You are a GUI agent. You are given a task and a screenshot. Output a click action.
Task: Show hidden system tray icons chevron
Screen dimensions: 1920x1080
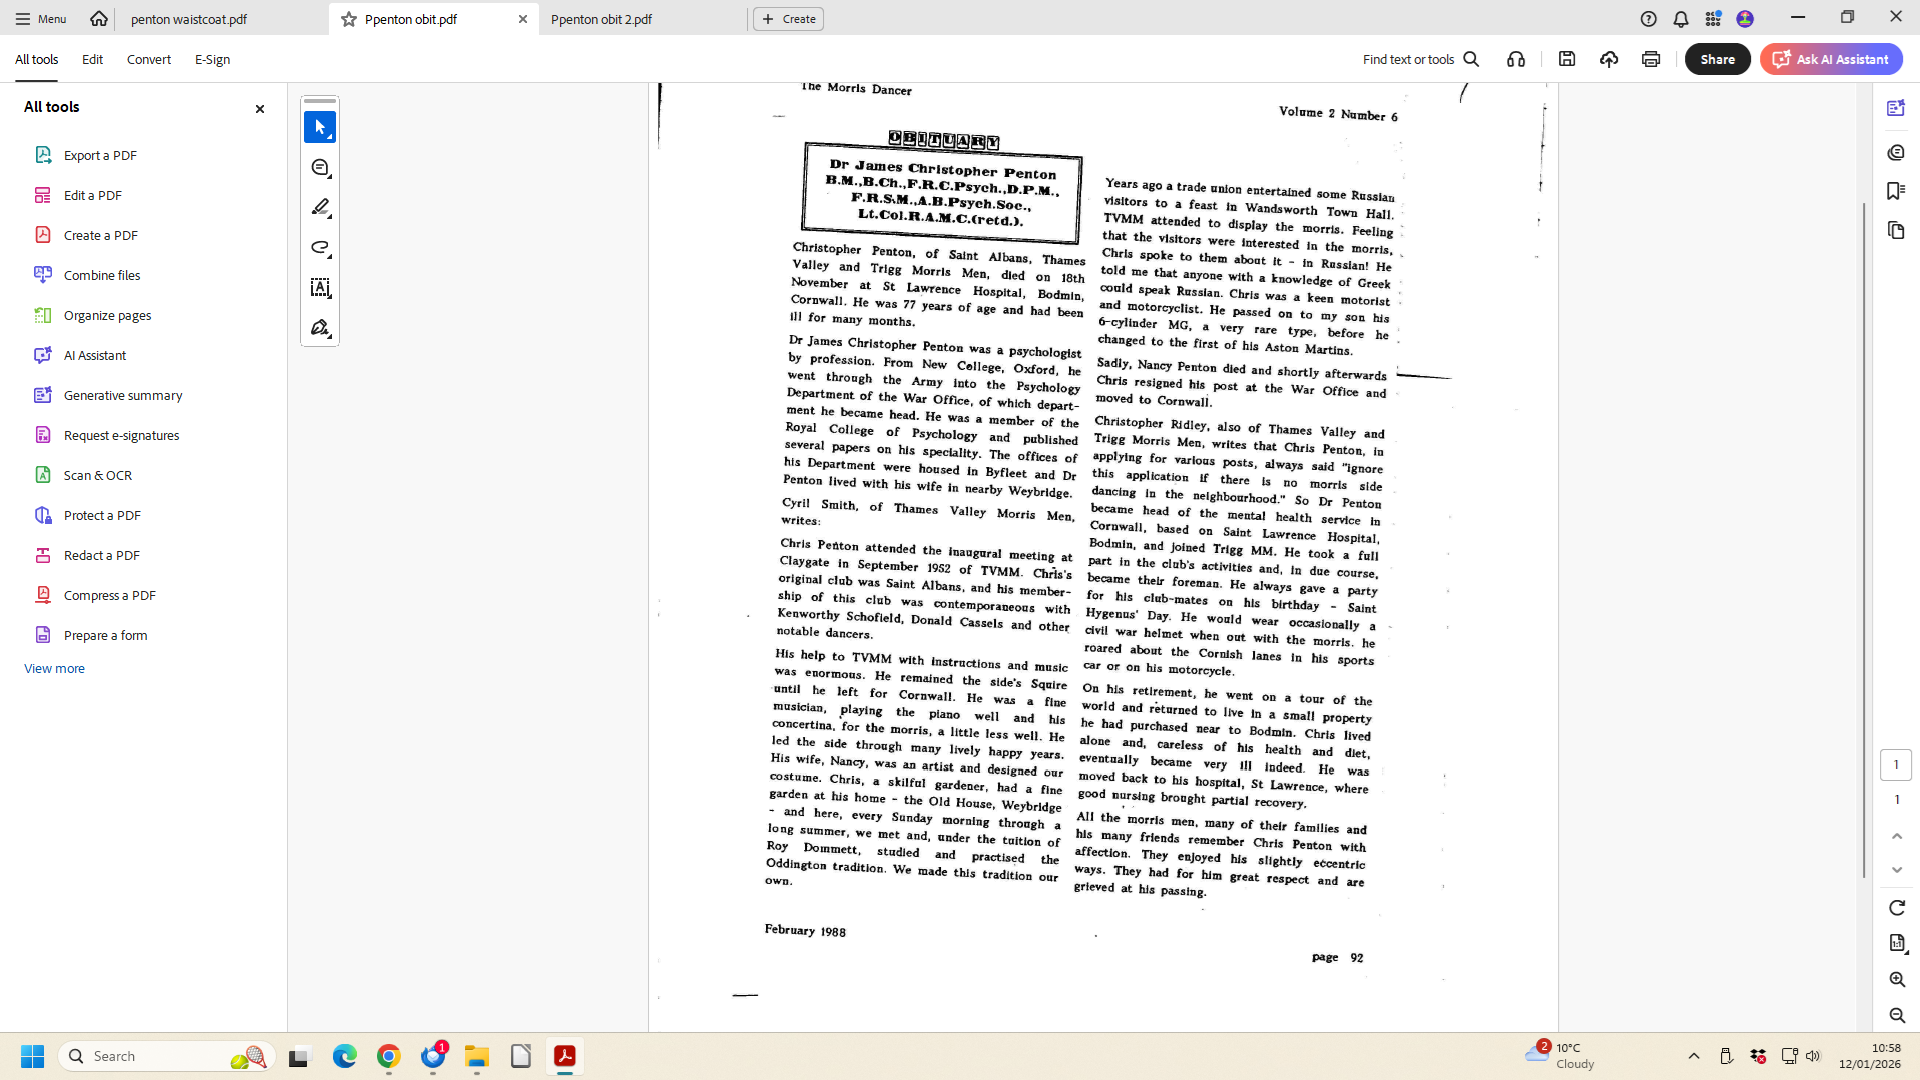click(x=1694, y=1056)
